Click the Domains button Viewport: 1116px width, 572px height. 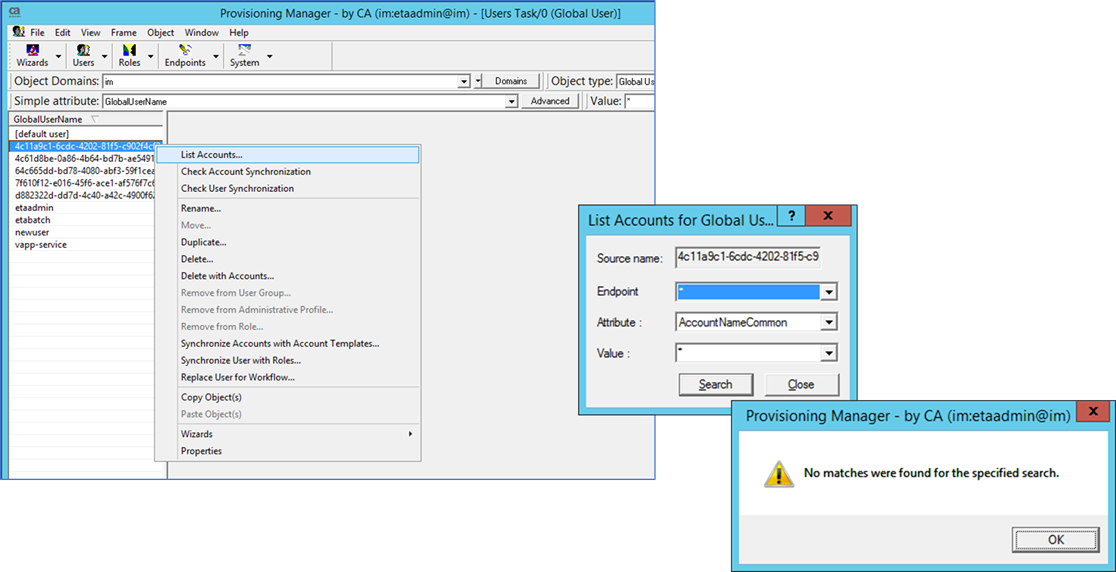click(511, 82)
